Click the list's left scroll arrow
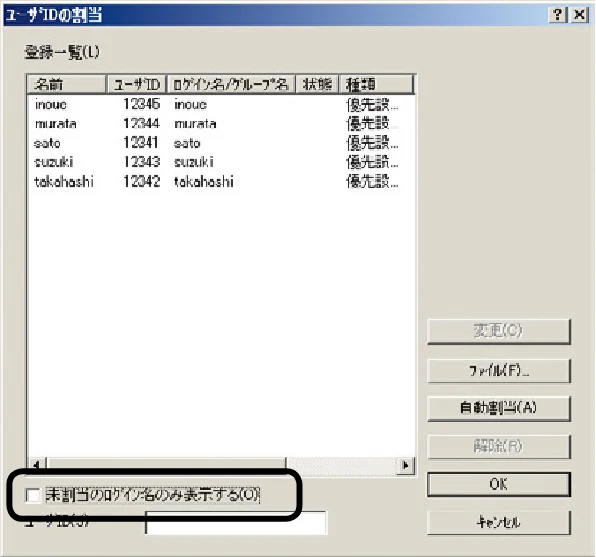The image size is (596, 557). pyautogui.click(x=37, y=465)
